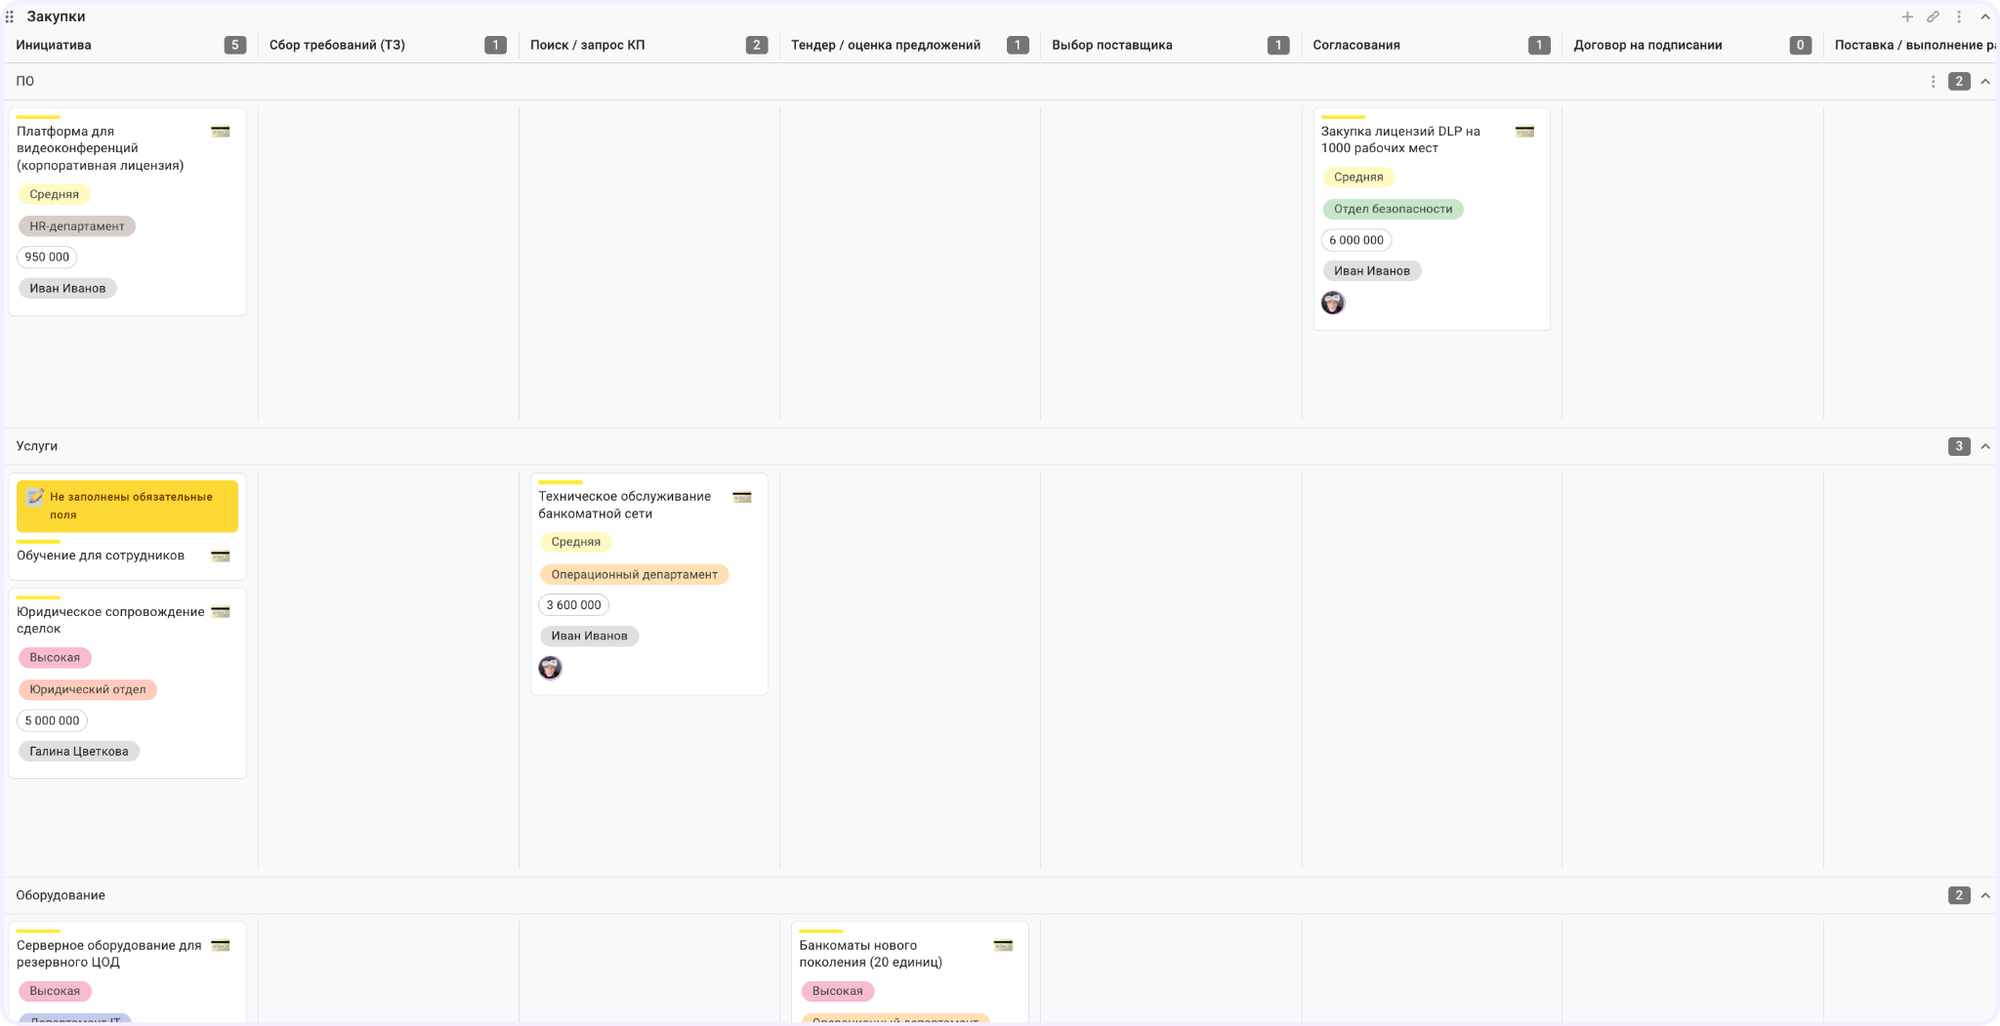Collapse the Закупки board with top chevron
The image size is (2000, 1026).
click(1985, 17)
